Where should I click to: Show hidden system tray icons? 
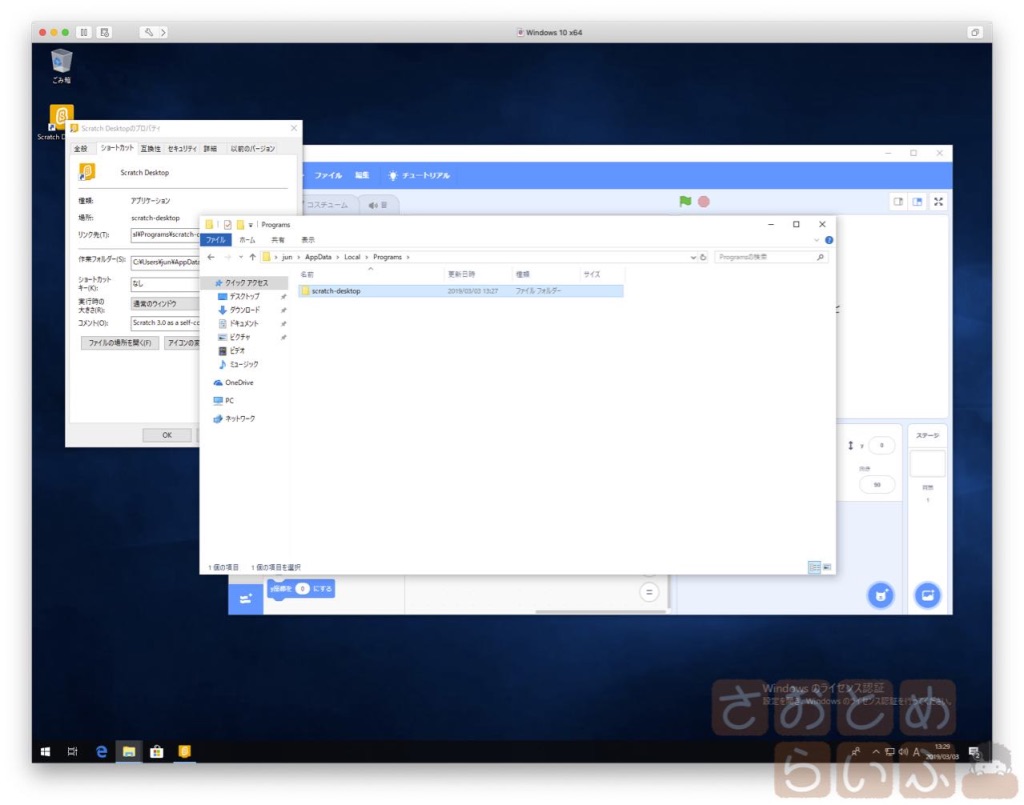[x=876, y=752]
